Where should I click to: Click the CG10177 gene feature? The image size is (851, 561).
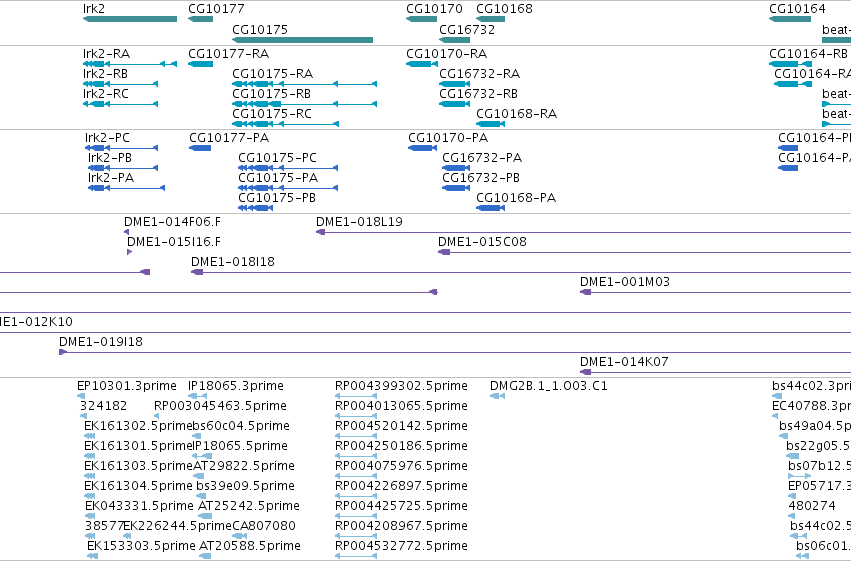(200, 19)
